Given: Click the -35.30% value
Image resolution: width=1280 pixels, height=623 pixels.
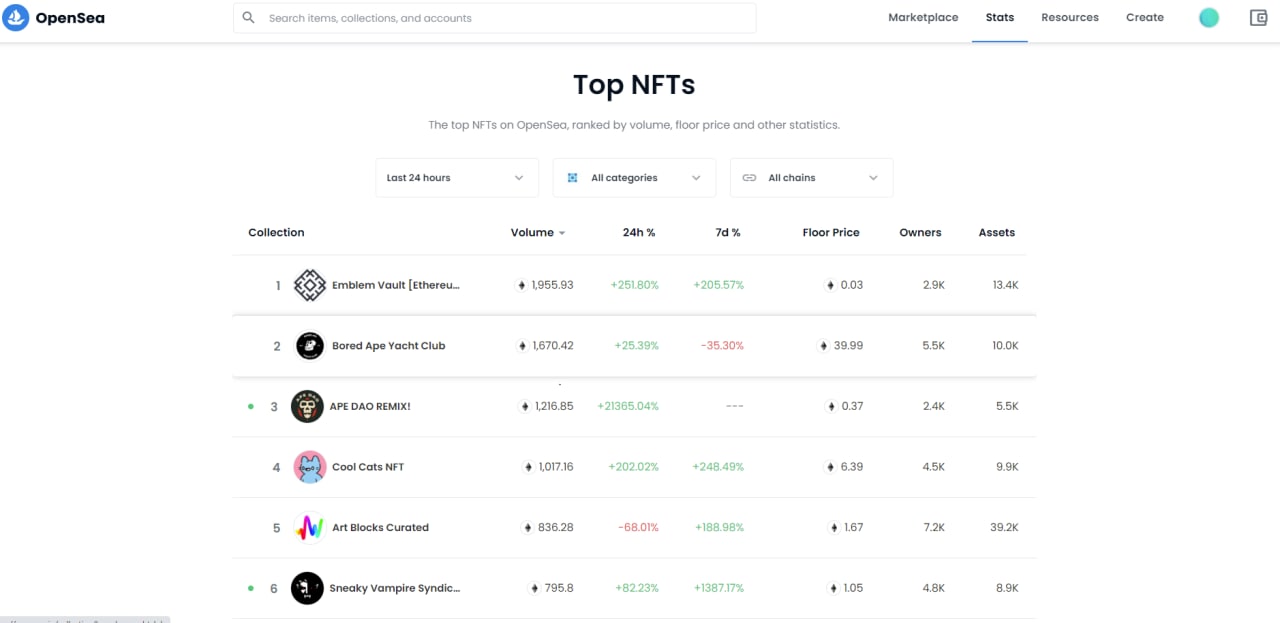Looking at the screenshot, I should pyautogui.click(x=722, y=346).
